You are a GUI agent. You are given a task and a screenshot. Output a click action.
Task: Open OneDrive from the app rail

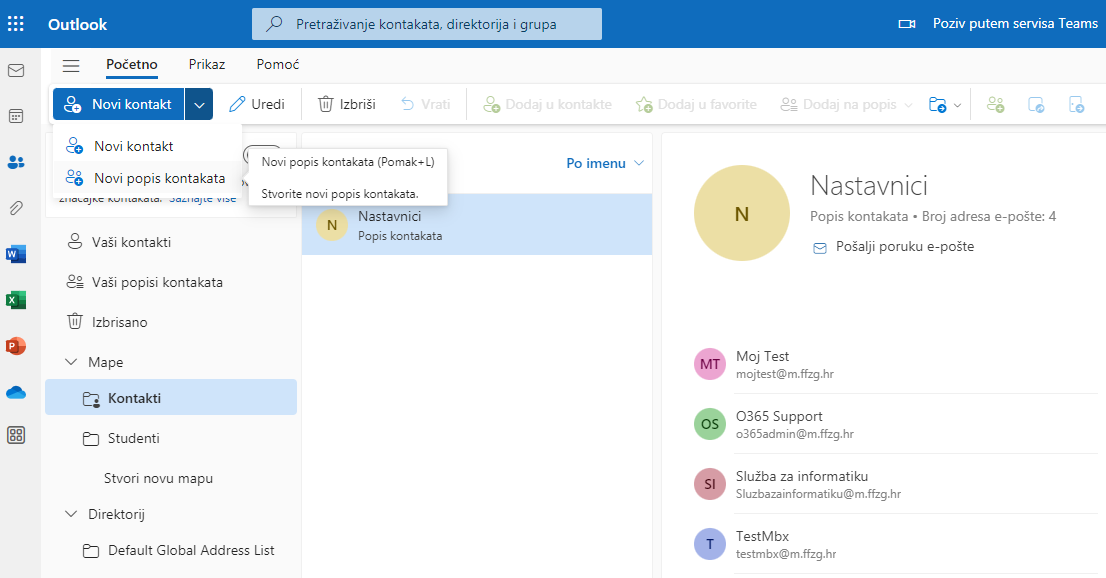[16, 392]
